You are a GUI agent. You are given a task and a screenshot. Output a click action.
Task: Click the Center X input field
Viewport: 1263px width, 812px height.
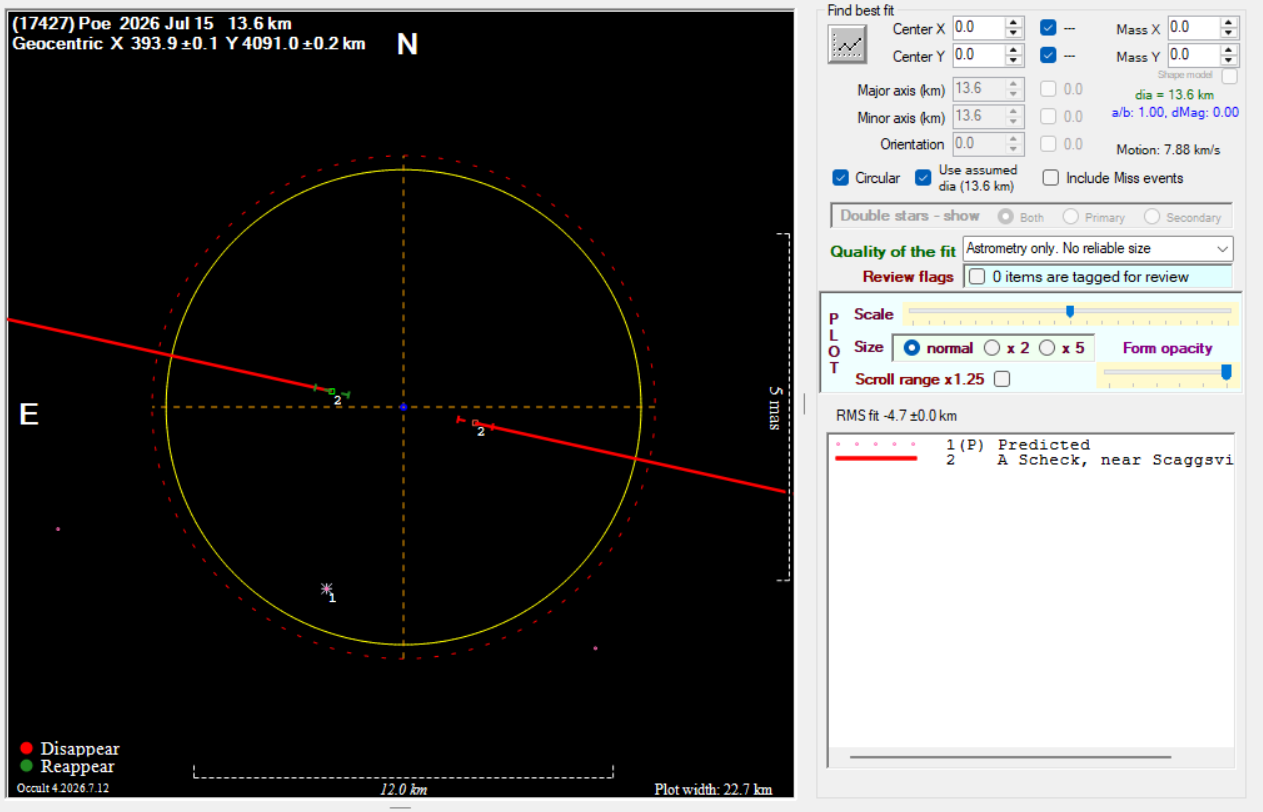978,27
